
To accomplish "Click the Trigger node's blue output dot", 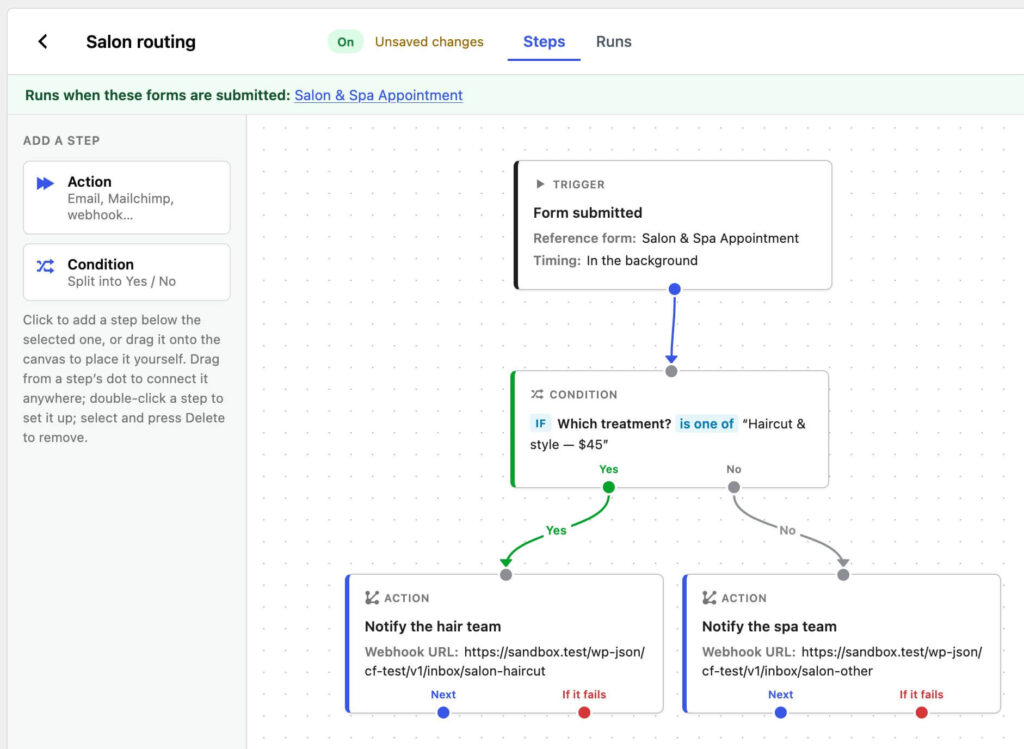I will click(675, 289).
